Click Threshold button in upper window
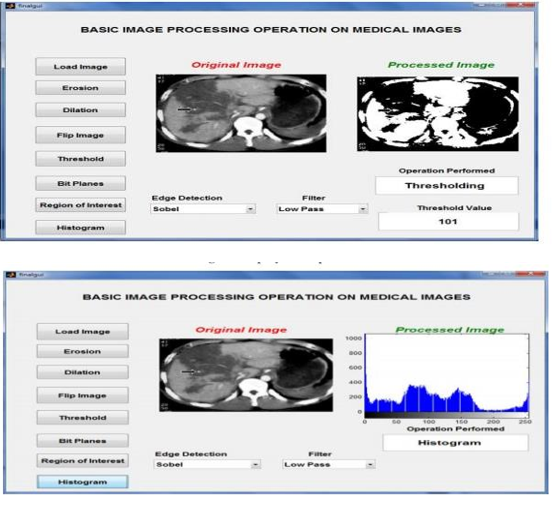 pyautogui.click(x=81, y=159)
